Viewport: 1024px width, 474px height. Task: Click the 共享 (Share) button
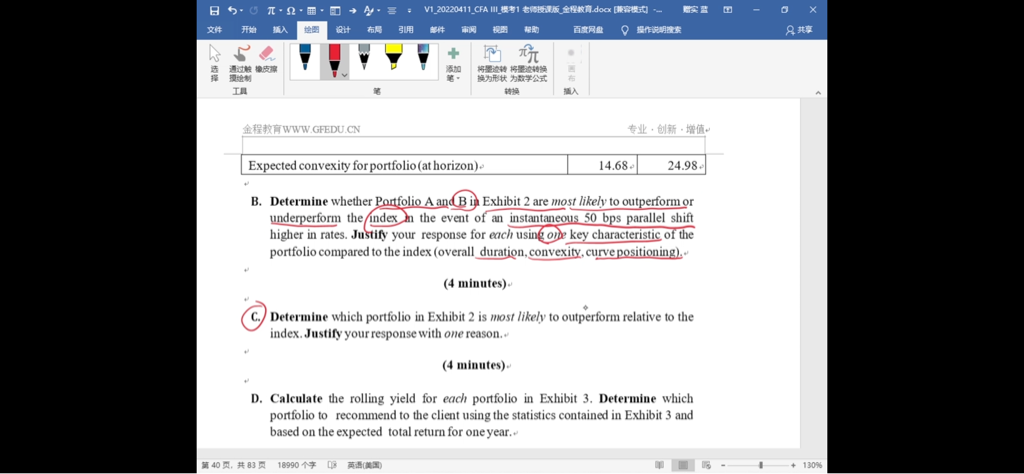click(799, 30)
